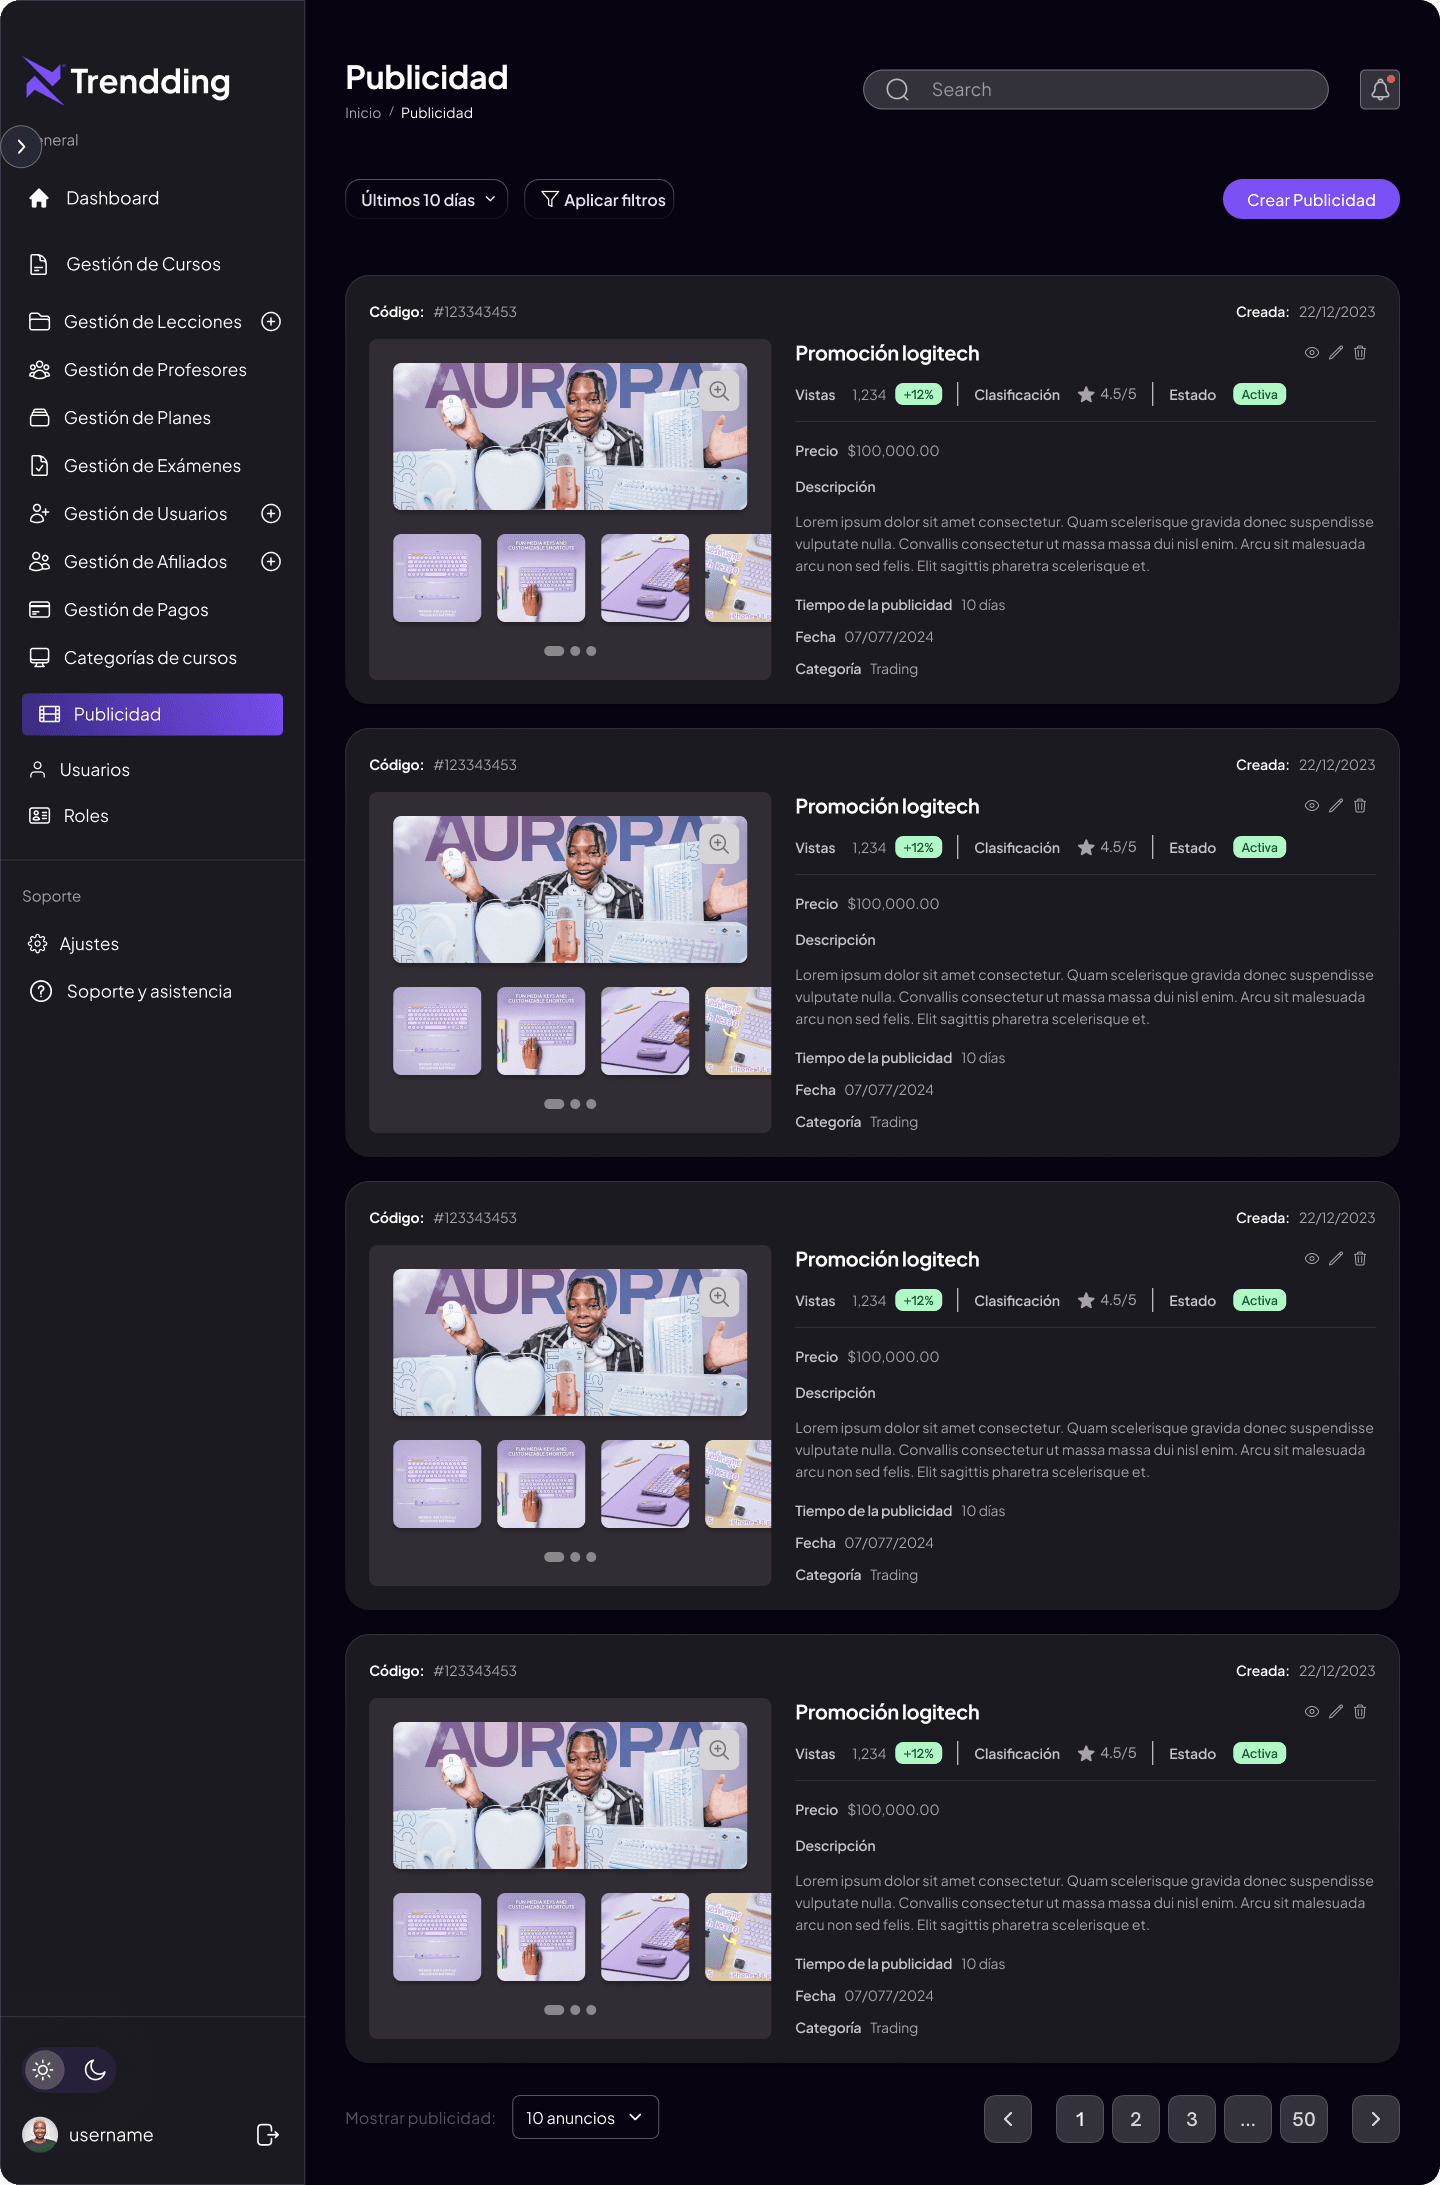Click the Search input field
Viewport: 1440px width, 2185px height.
1095,90
